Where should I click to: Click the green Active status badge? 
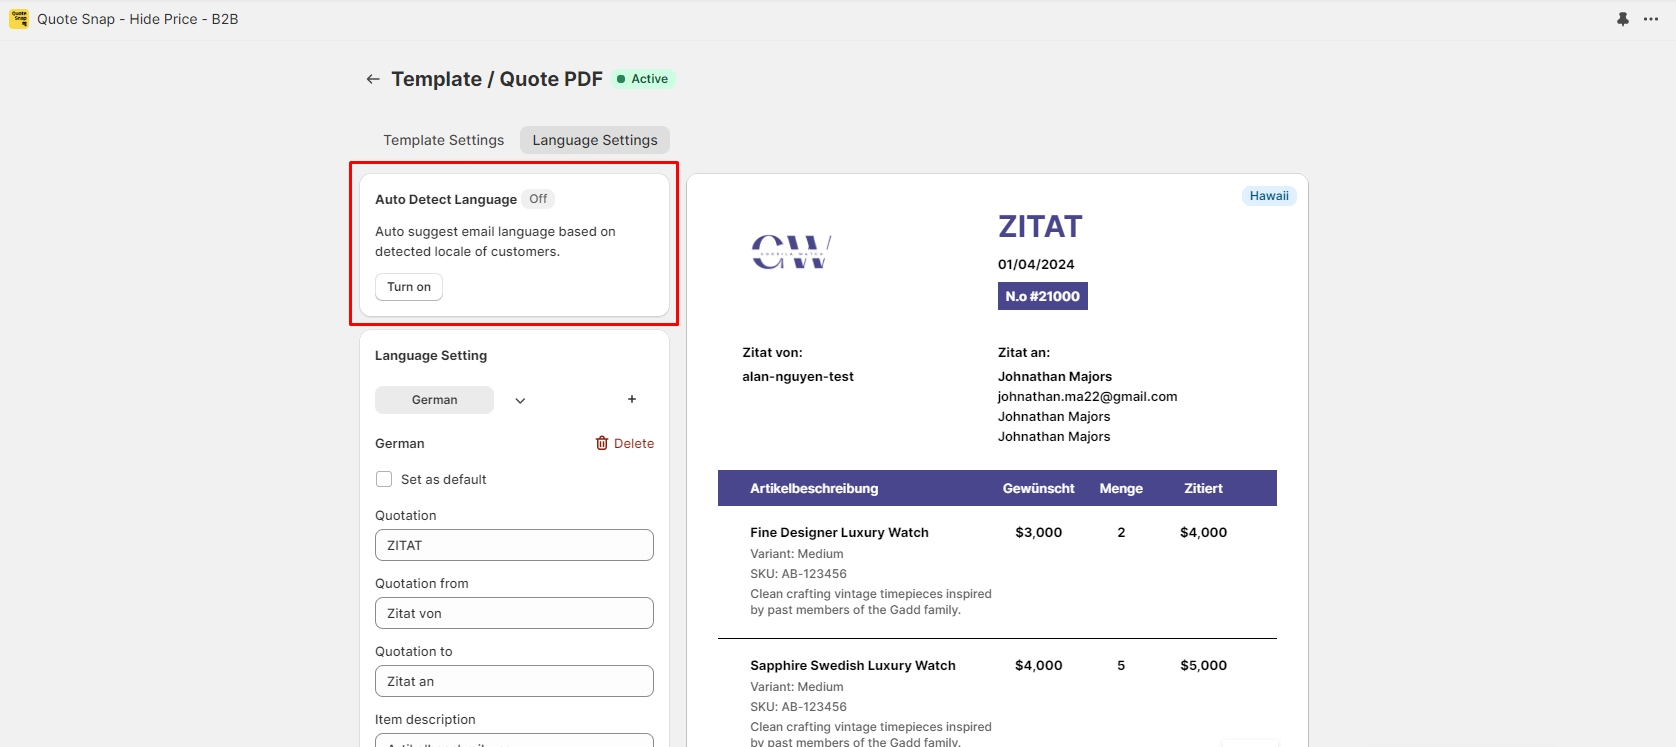643,79
